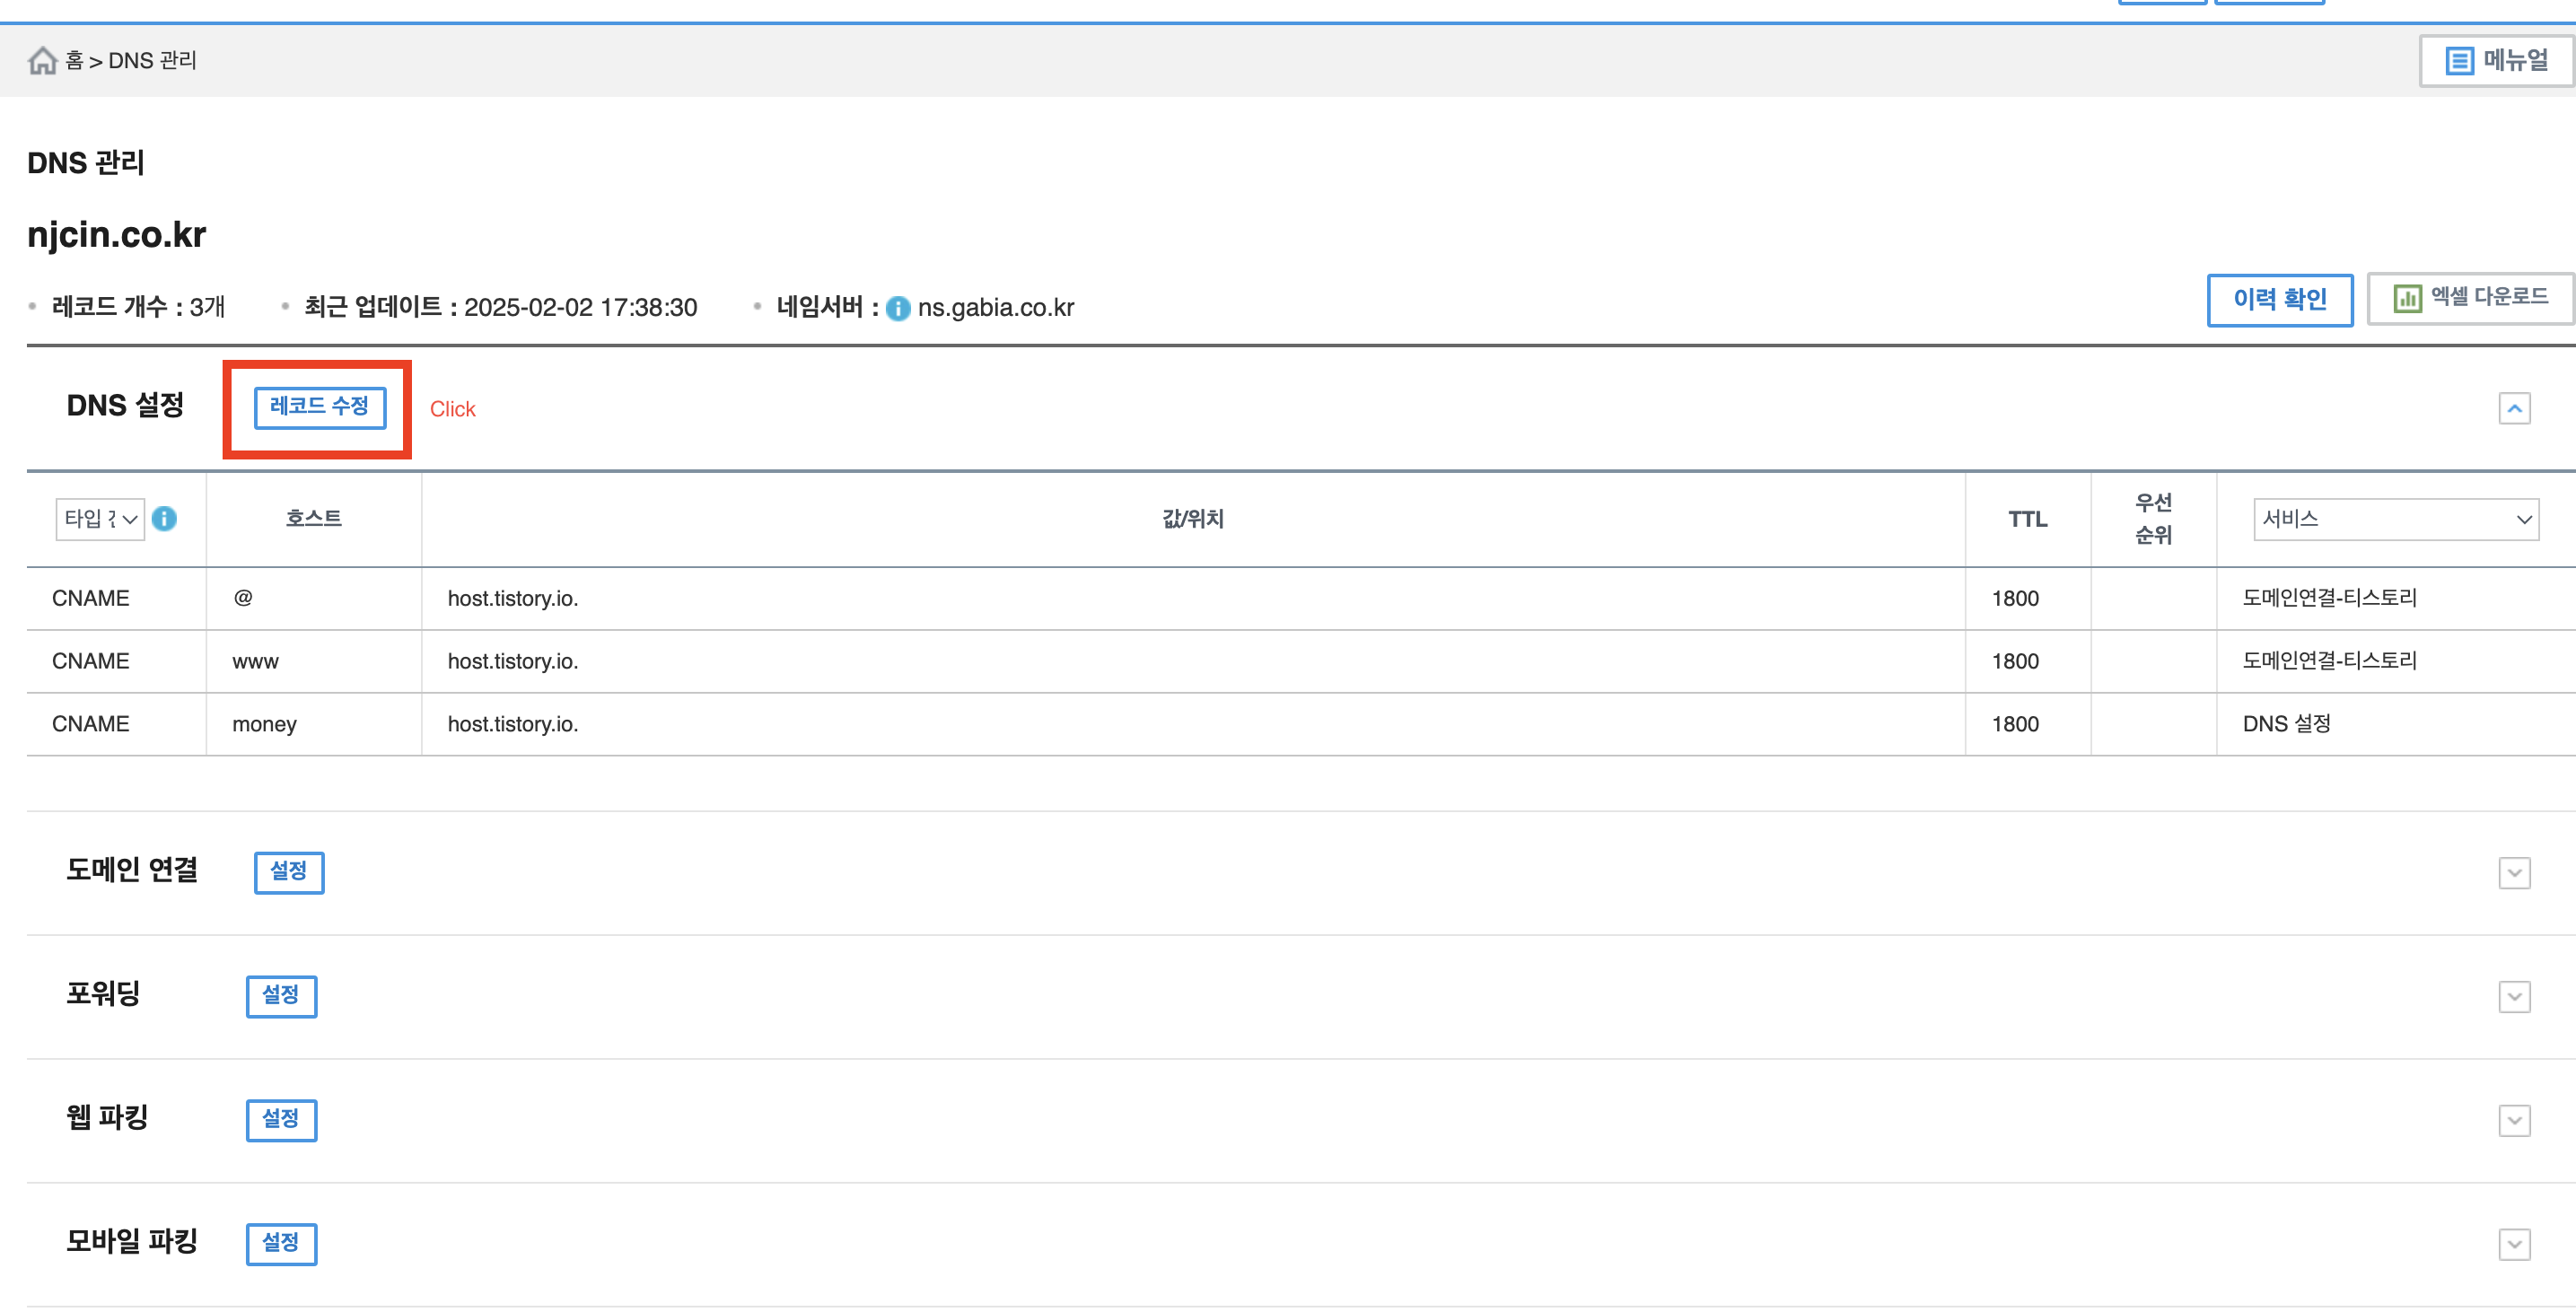2576x1312 pixels.
Task: Expand the 모바일 파킹 section chevron
Action: [2514, 1244]
